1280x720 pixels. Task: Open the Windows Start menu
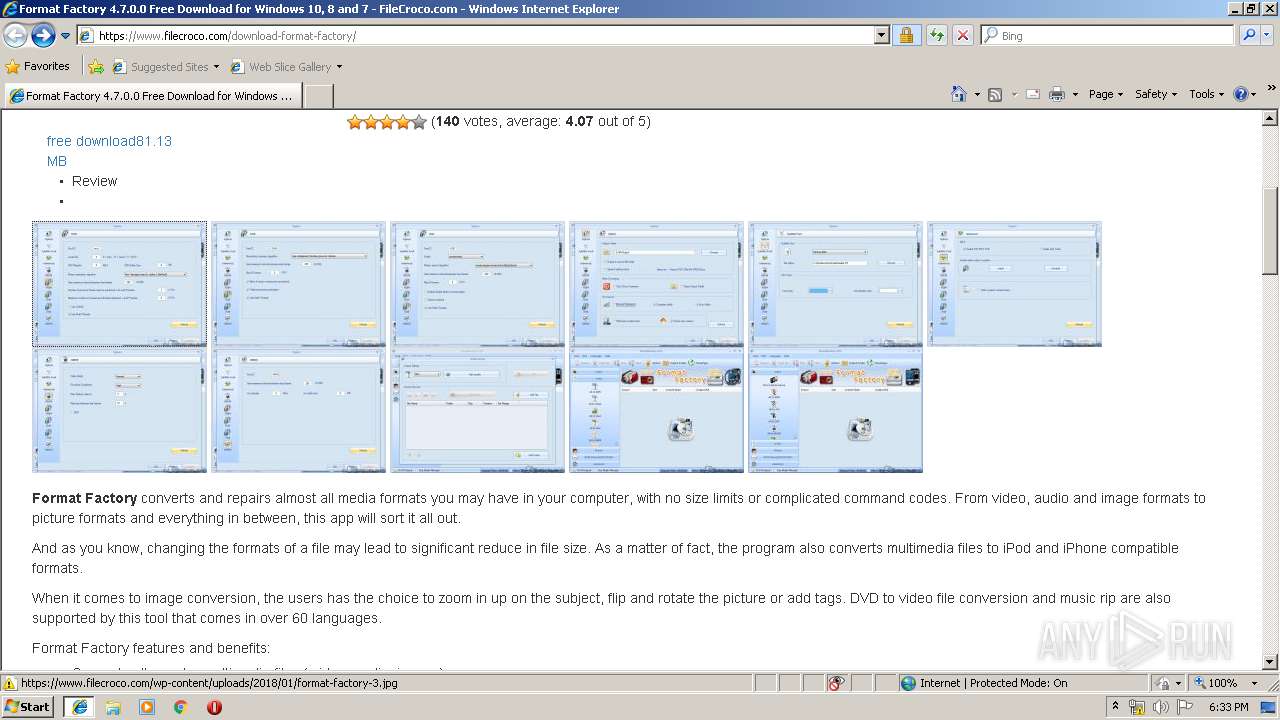pos(28,706)
